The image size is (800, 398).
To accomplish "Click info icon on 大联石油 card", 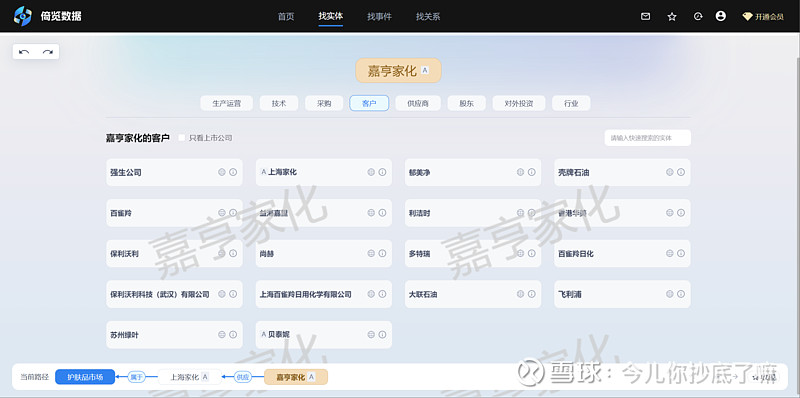I will click(x=532, y=294).
